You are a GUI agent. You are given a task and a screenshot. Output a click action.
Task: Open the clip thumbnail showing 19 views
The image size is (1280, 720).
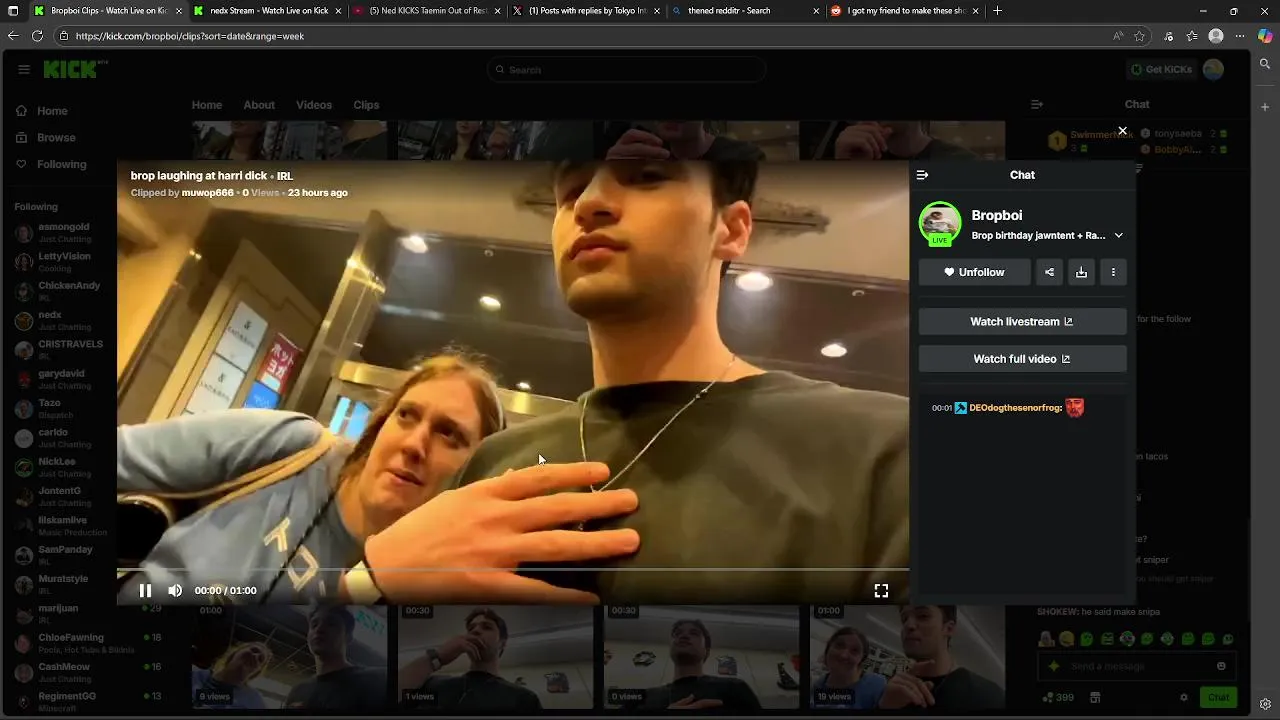(907, 656)
